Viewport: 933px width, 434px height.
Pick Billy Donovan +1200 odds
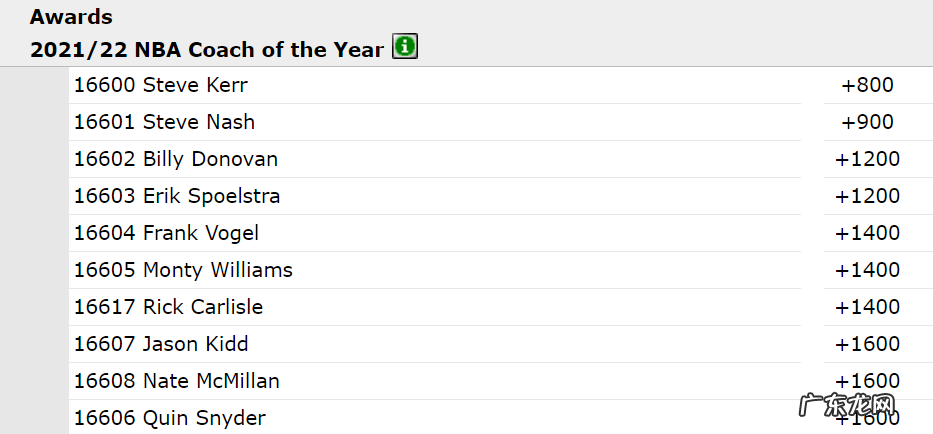point(867,159)
